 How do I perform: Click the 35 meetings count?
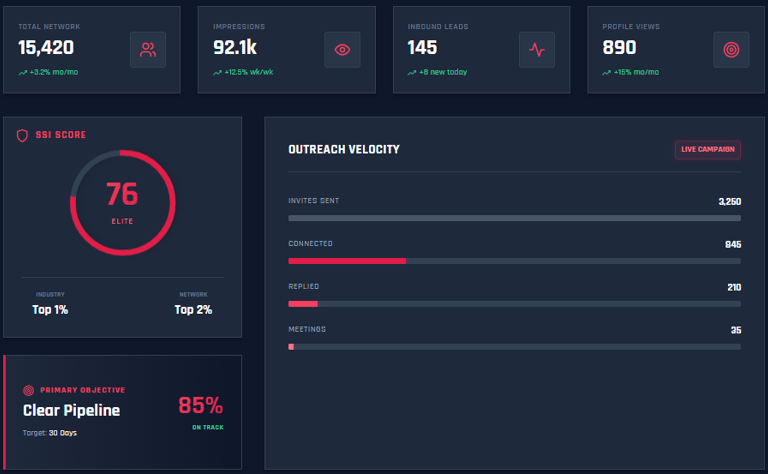tap(736, 330)
